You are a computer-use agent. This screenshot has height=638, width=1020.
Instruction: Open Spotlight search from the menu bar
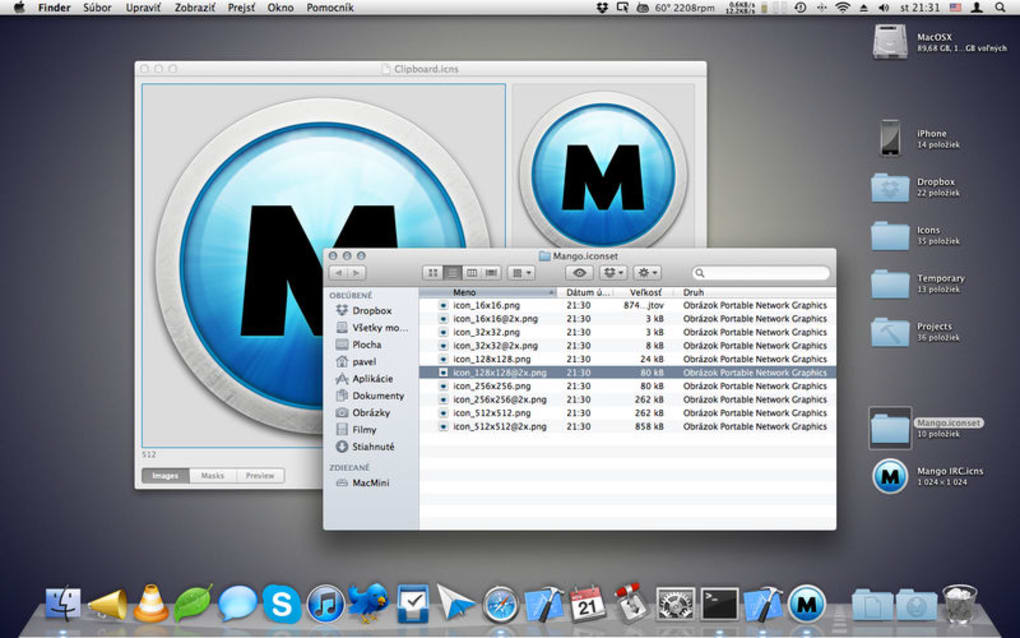(x=1000, y=7)
